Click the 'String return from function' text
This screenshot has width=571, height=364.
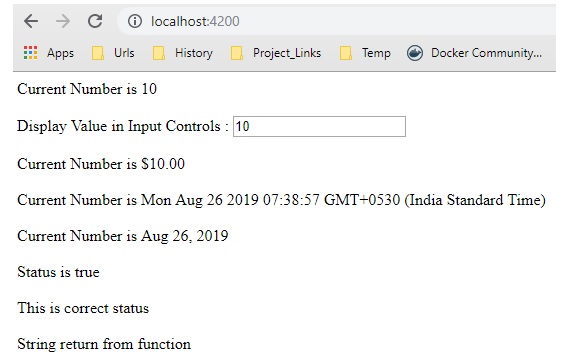point(104,344)
